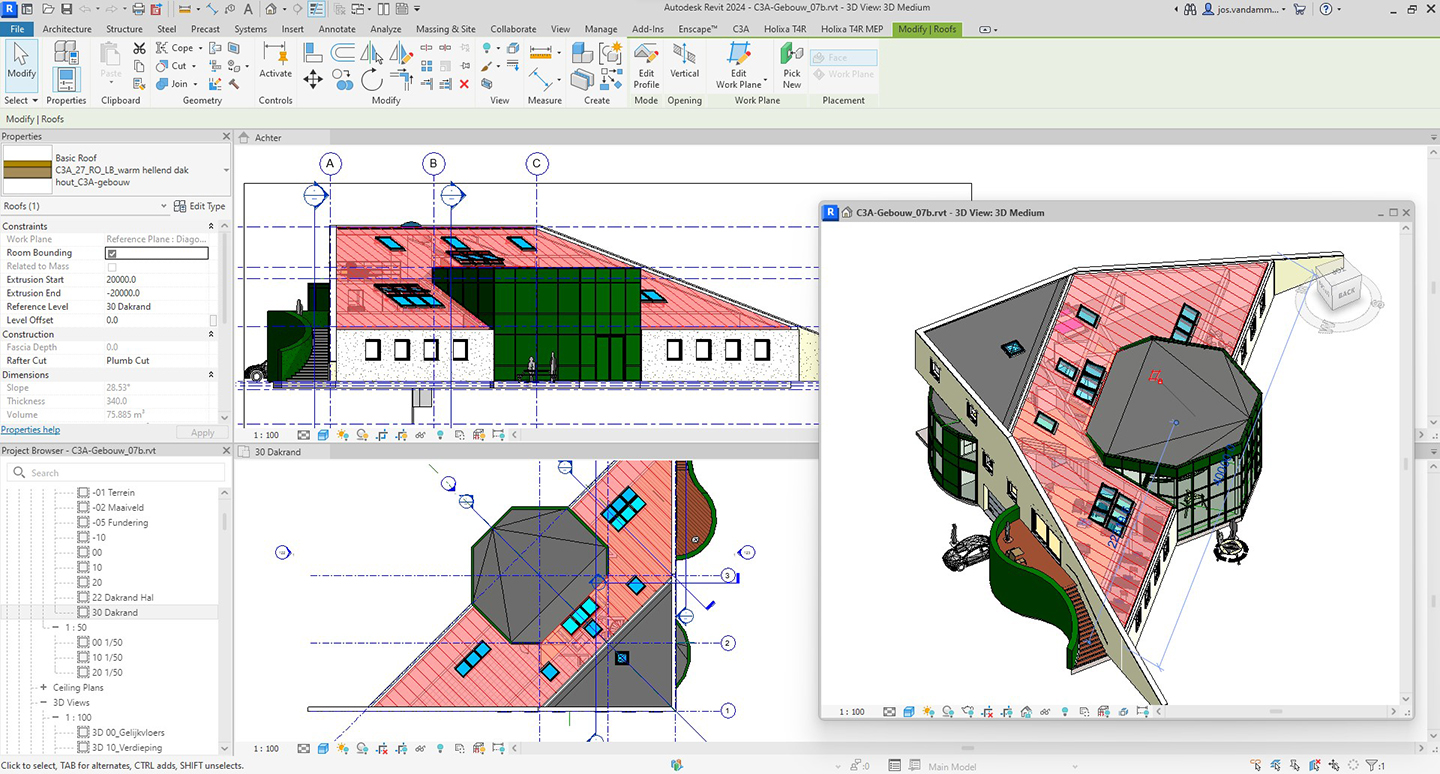
Task: Open the File menu tab
Action: point(17,29)
